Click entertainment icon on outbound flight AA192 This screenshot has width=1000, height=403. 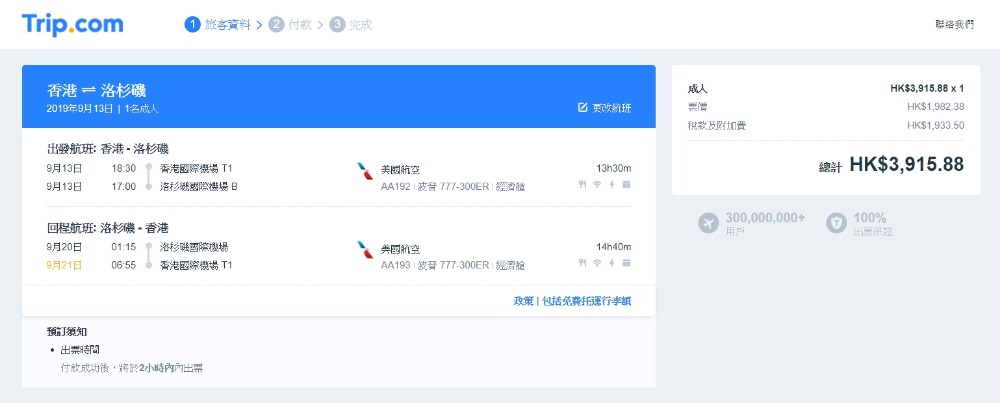click(627, 184)
